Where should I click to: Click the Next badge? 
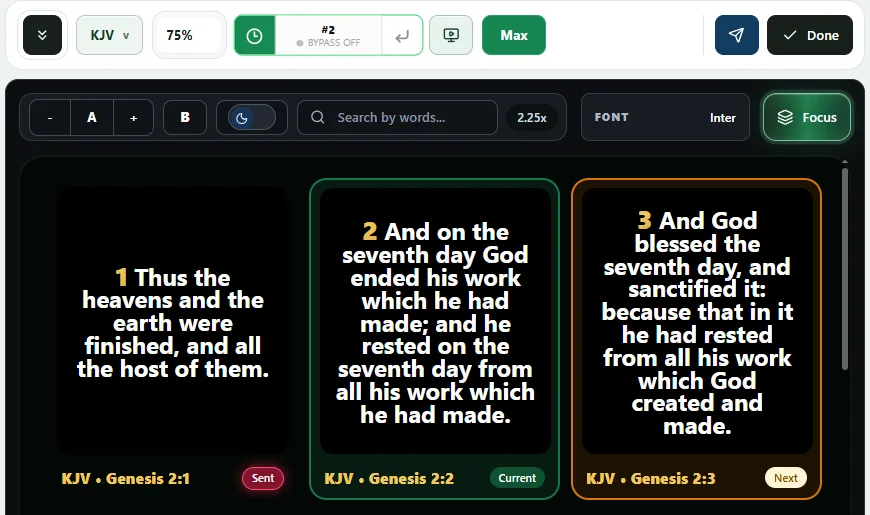pos(786,478)
